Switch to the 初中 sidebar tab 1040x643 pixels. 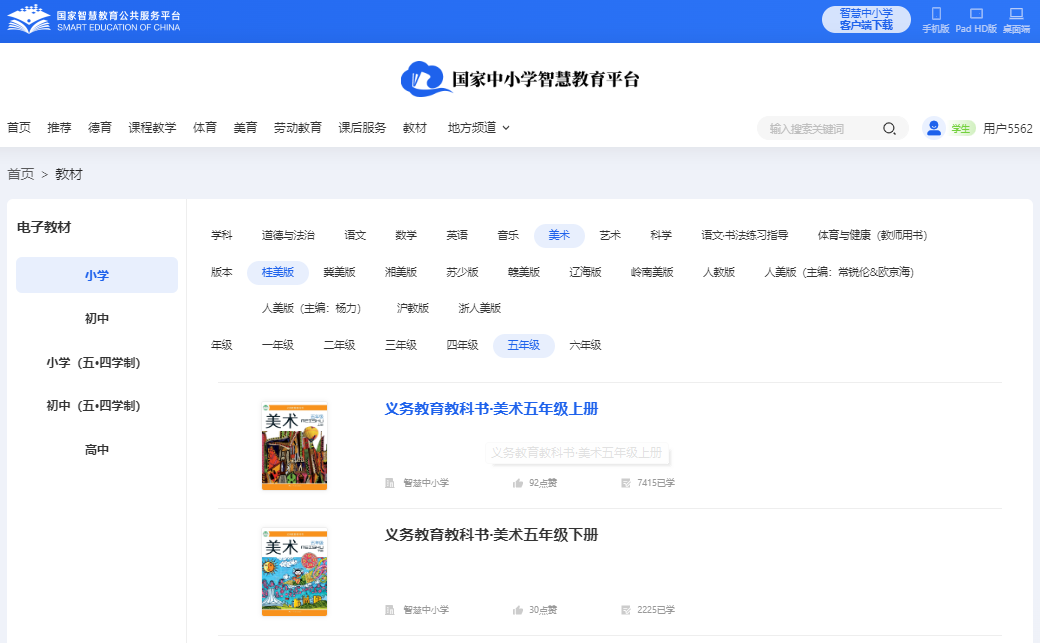coord(97,319)
